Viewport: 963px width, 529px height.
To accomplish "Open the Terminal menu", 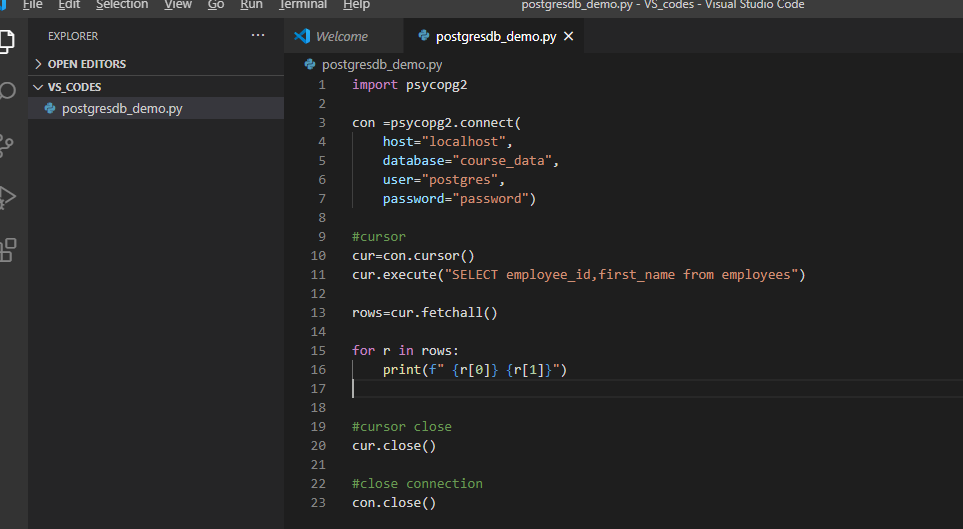I will 303,5.
